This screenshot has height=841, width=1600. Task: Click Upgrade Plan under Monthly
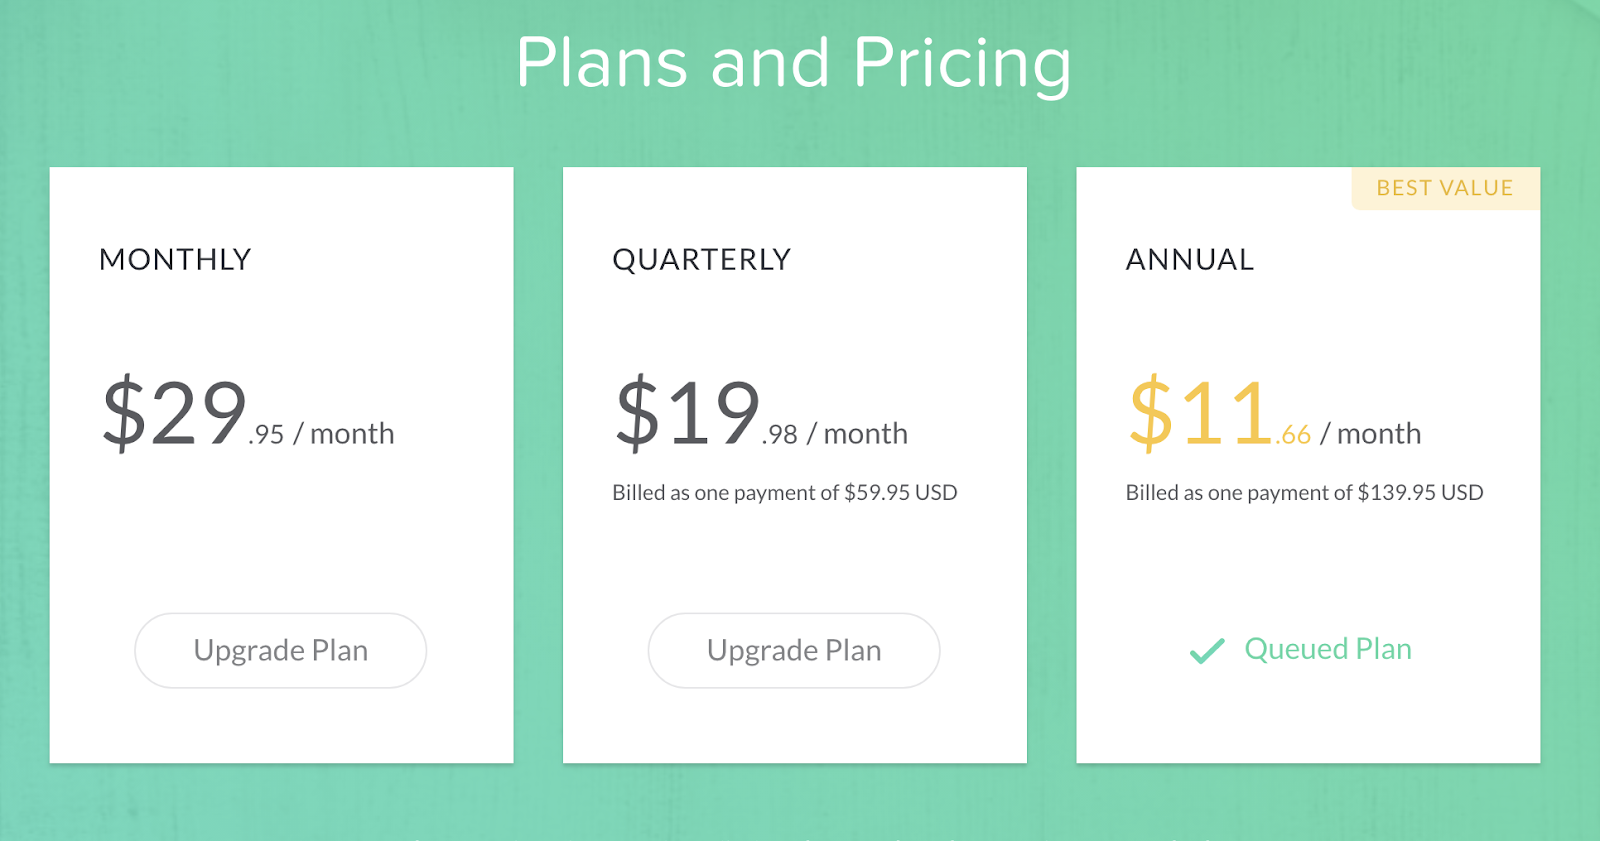281,650
